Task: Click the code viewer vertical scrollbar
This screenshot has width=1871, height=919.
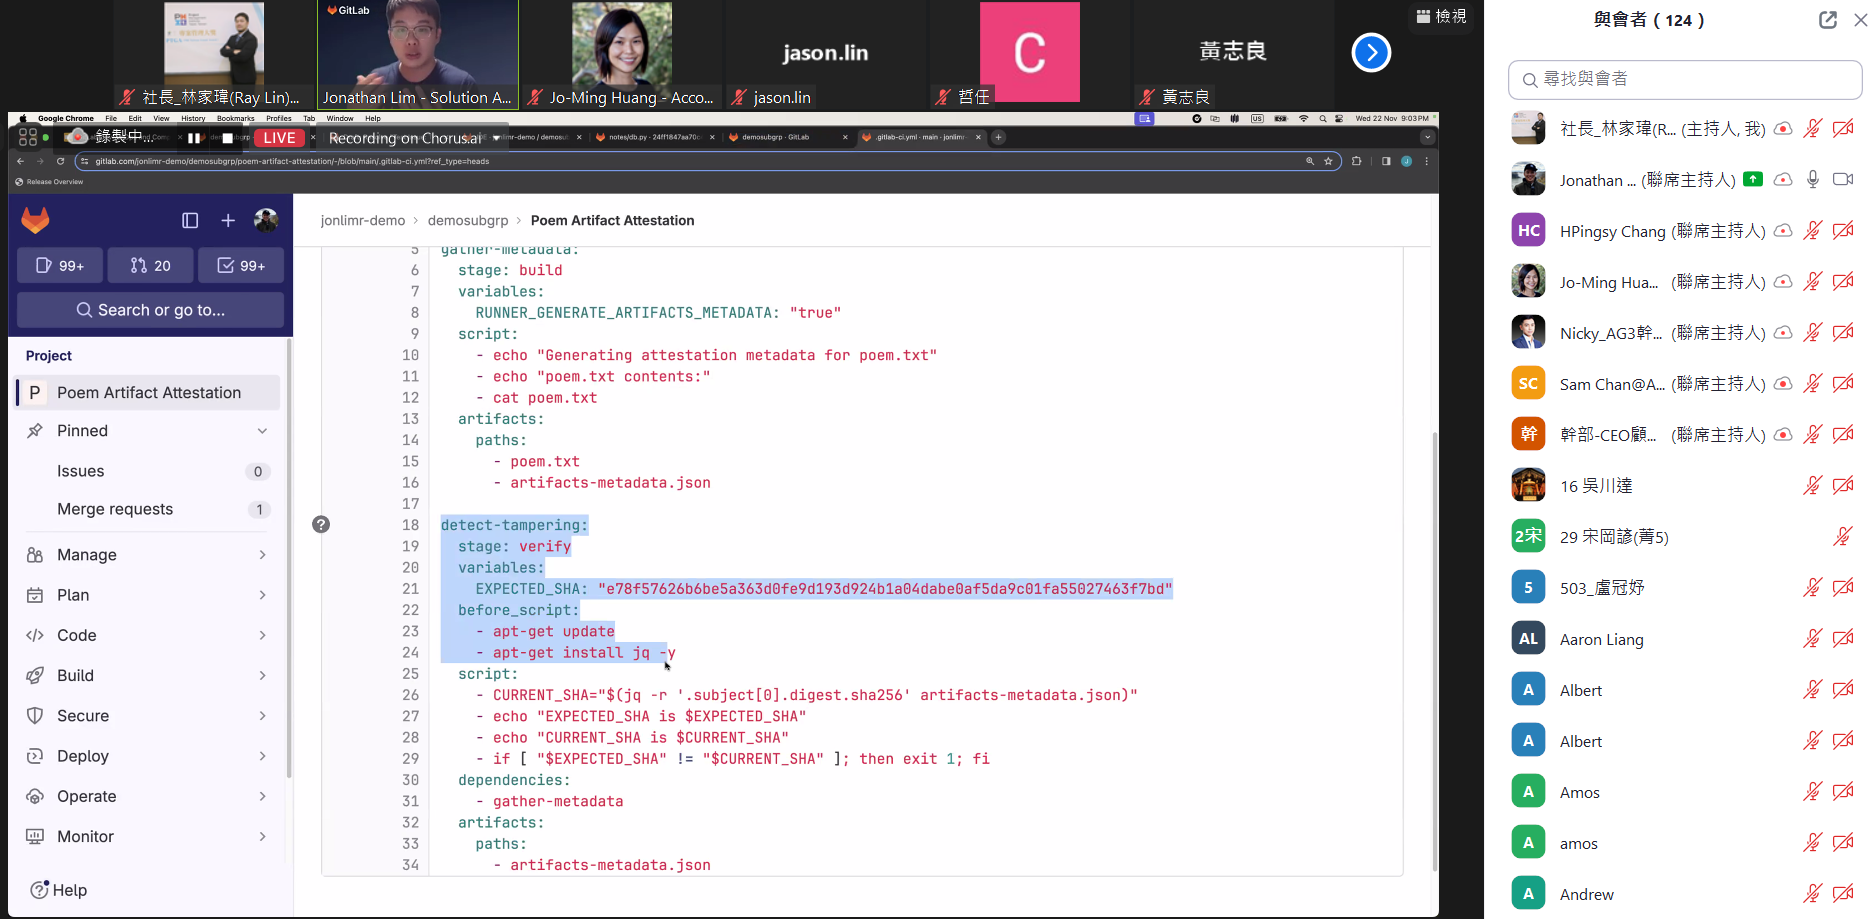Action: [1434, 650]
